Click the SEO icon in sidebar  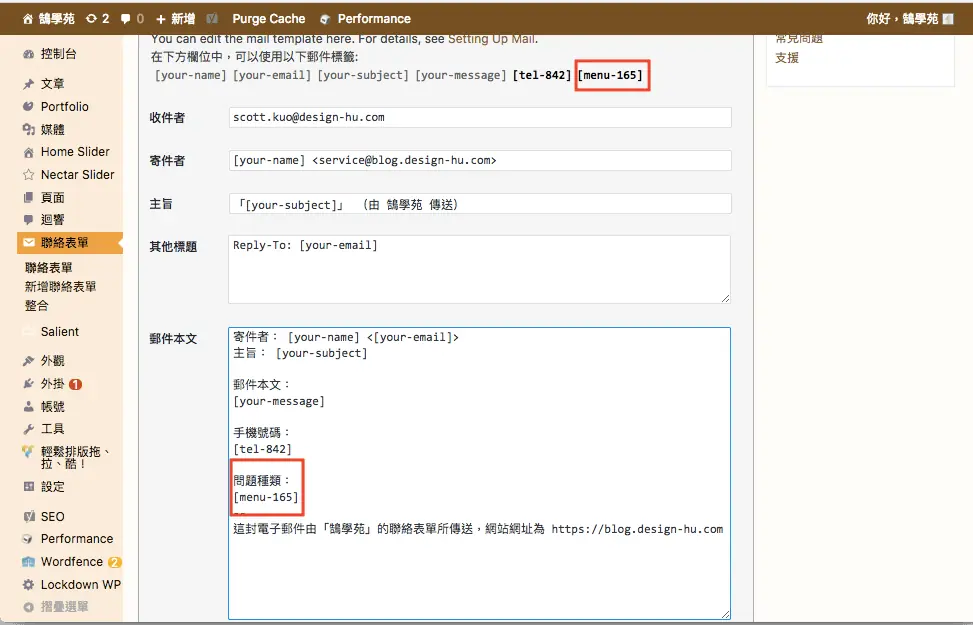tap(29, 516)
